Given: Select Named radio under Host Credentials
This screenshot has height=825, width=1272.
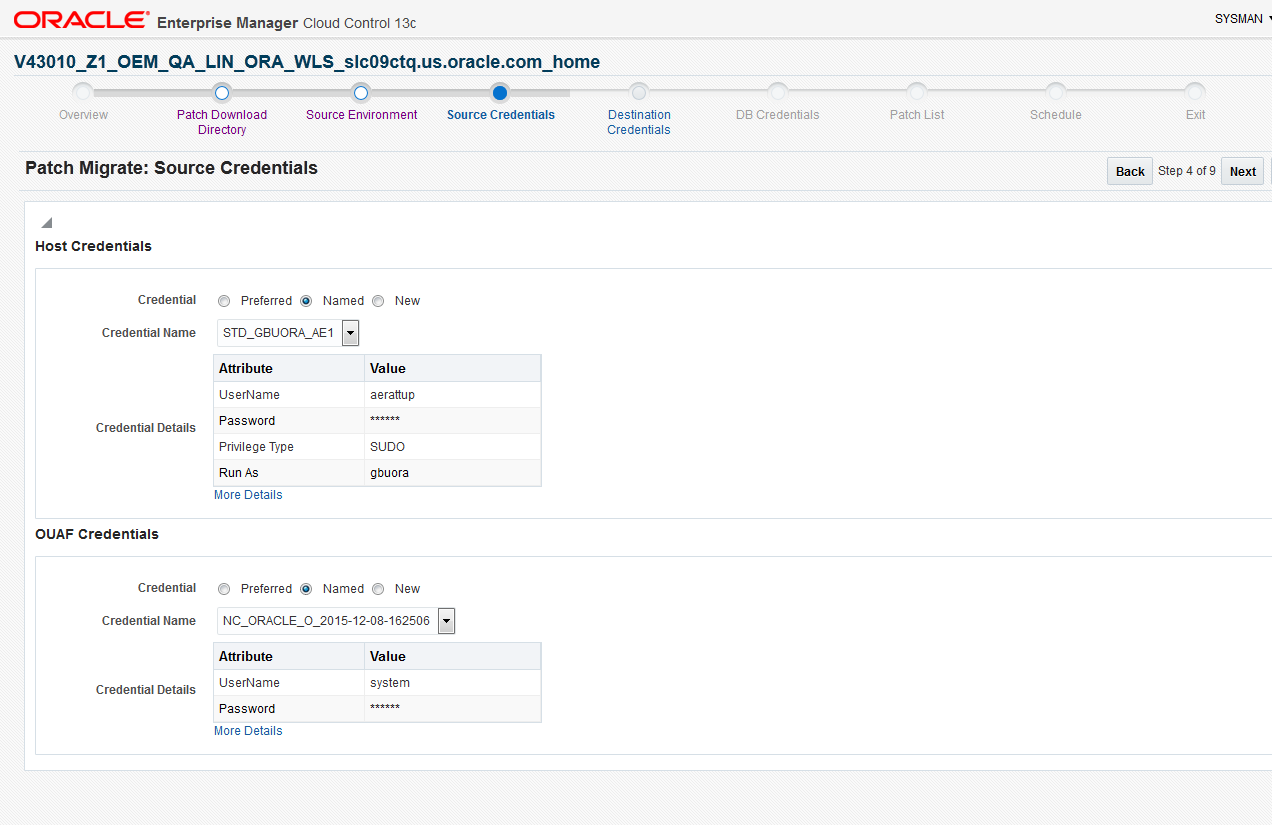Looking at the screenshot, I should (x=306, y=301).
